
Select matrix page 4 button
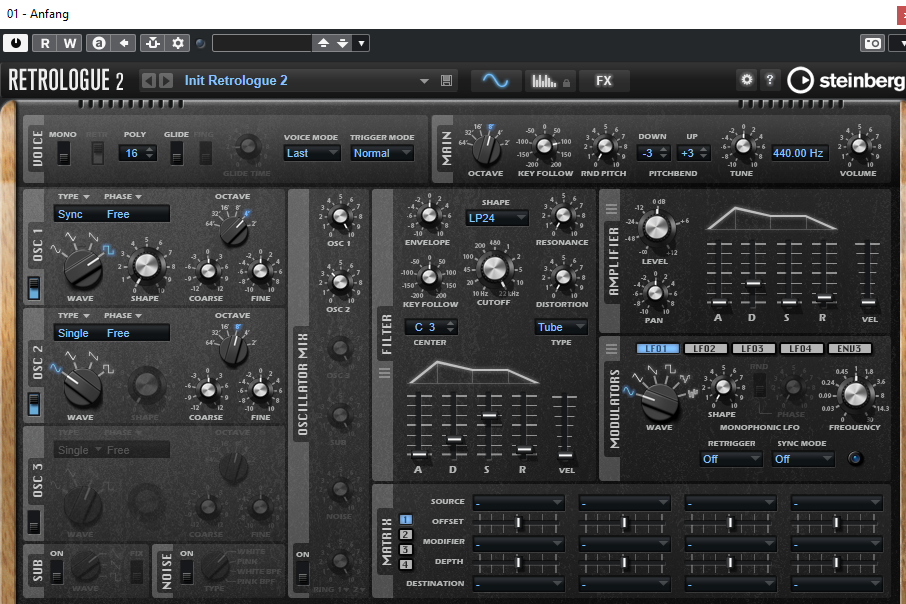pos(406,565)
